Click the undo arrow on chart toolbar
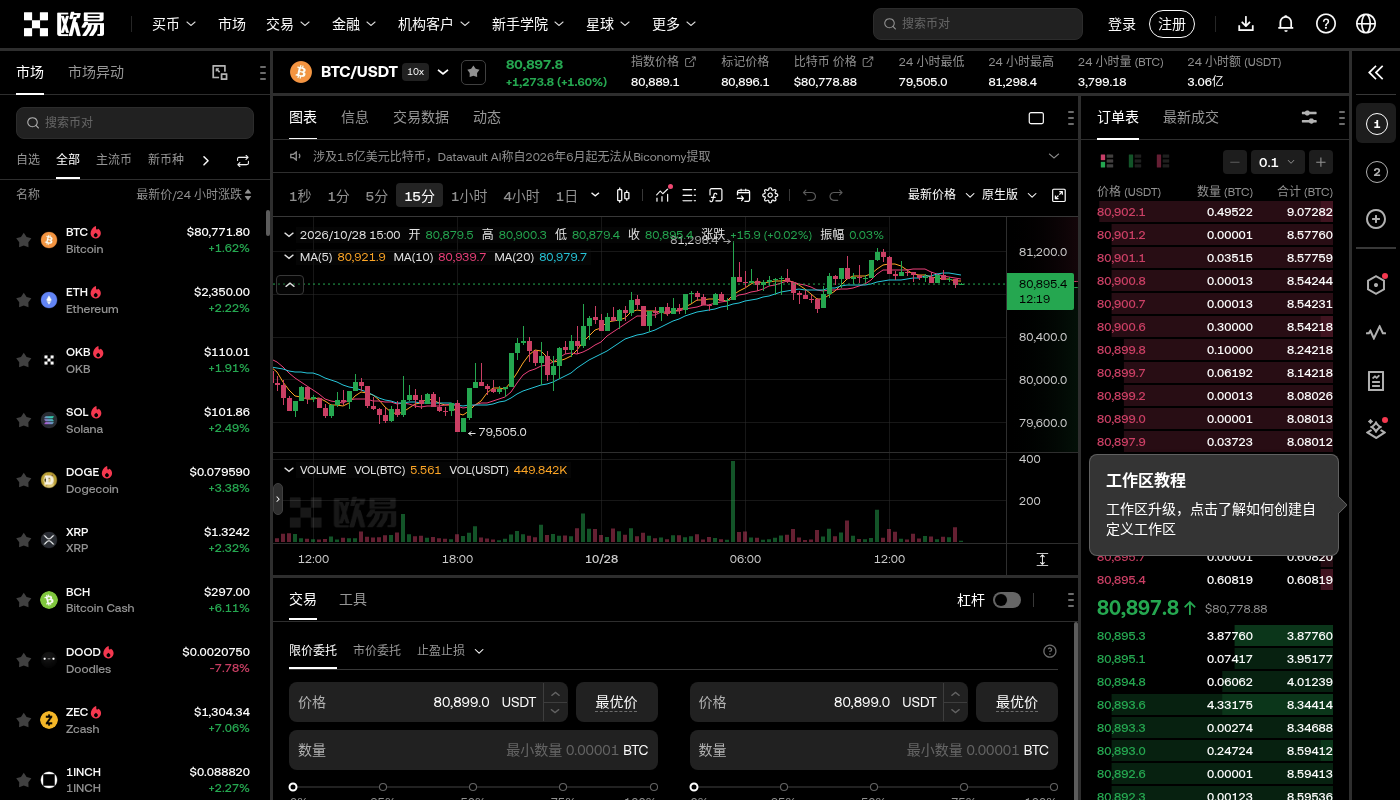 (x=809, y=195)
